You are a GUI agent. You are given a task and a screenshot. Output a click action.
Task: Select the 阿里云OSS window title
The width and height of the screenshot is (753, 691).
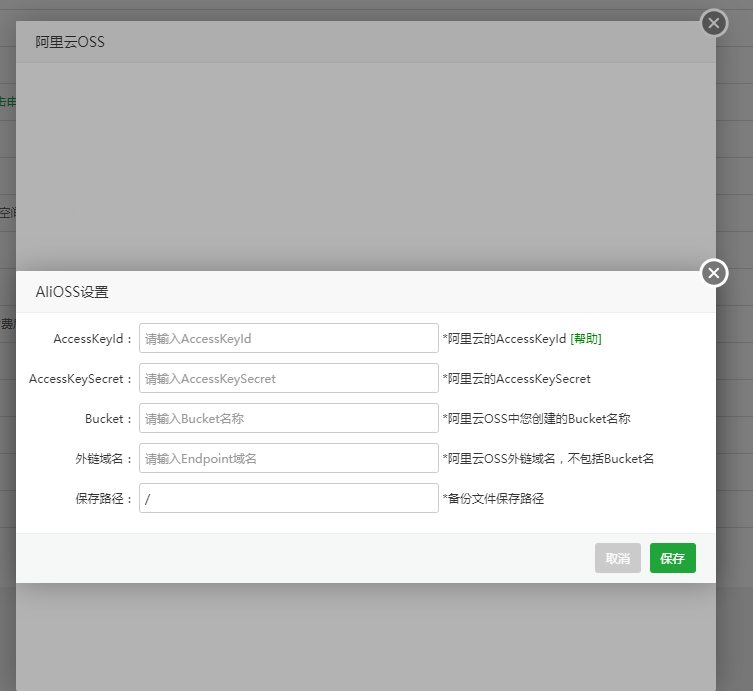coord(70,42)
